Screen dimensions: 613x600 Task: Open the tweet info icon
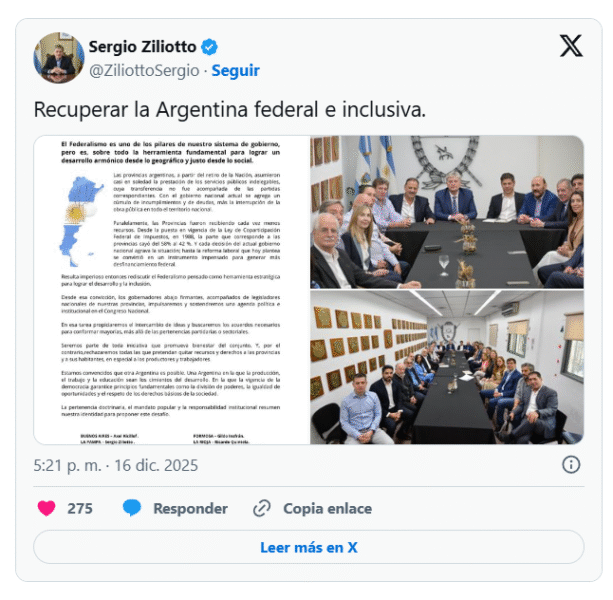(x=571, y=465)
